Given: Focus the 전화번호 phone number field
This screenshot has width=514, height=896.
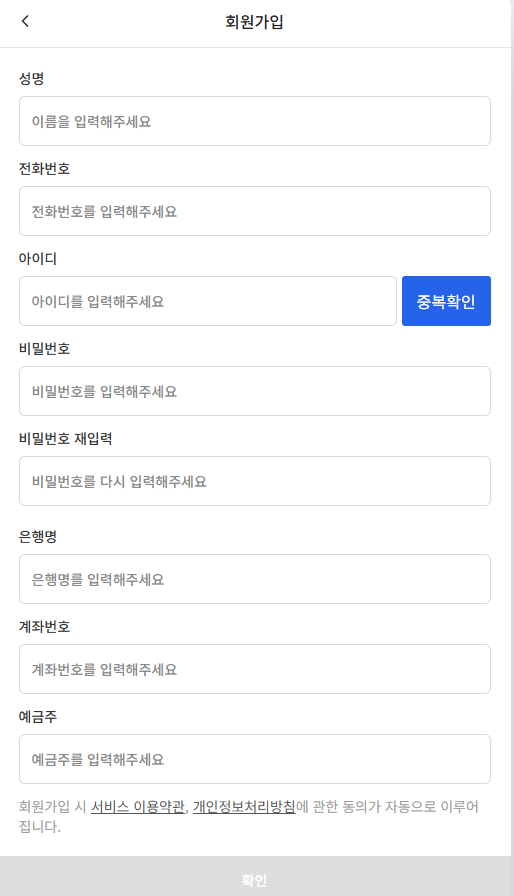Looking at the screenshot, I should [x=255, y=211].
